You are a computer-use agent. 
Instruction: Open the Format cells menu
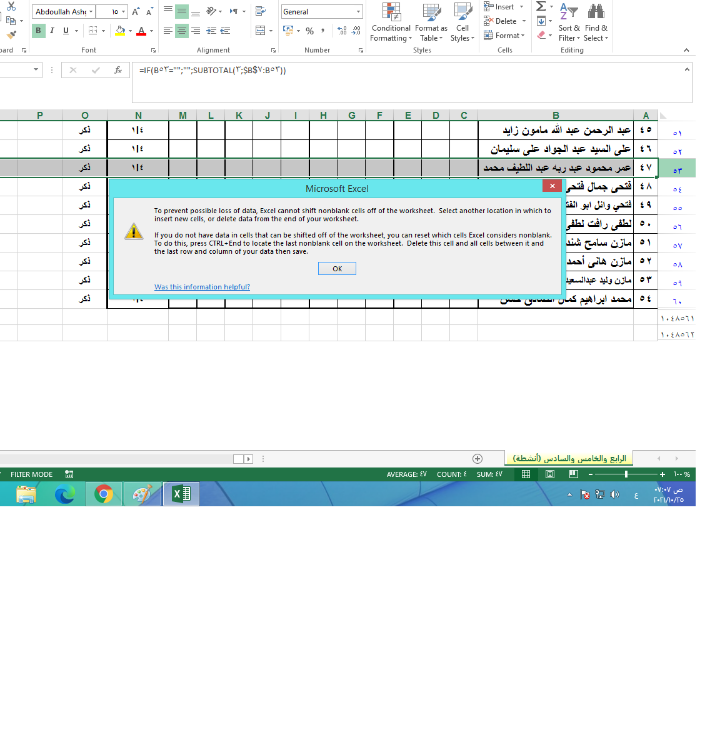pos(504,35)
